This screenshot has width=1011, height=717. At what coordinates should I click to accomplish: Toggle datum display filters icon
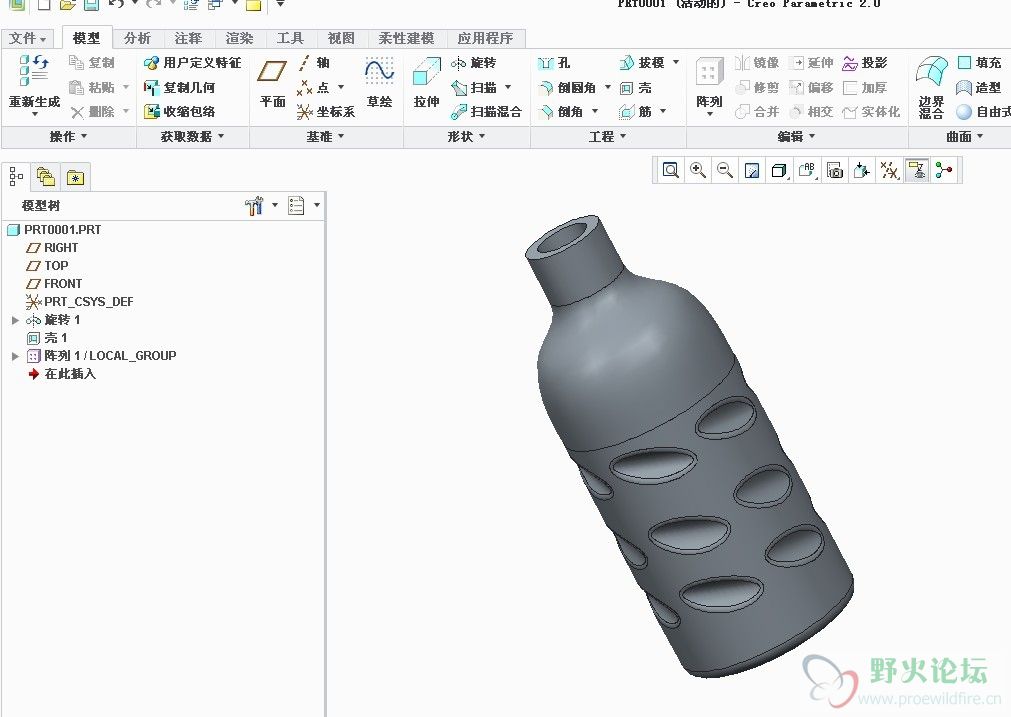point(890,170)
